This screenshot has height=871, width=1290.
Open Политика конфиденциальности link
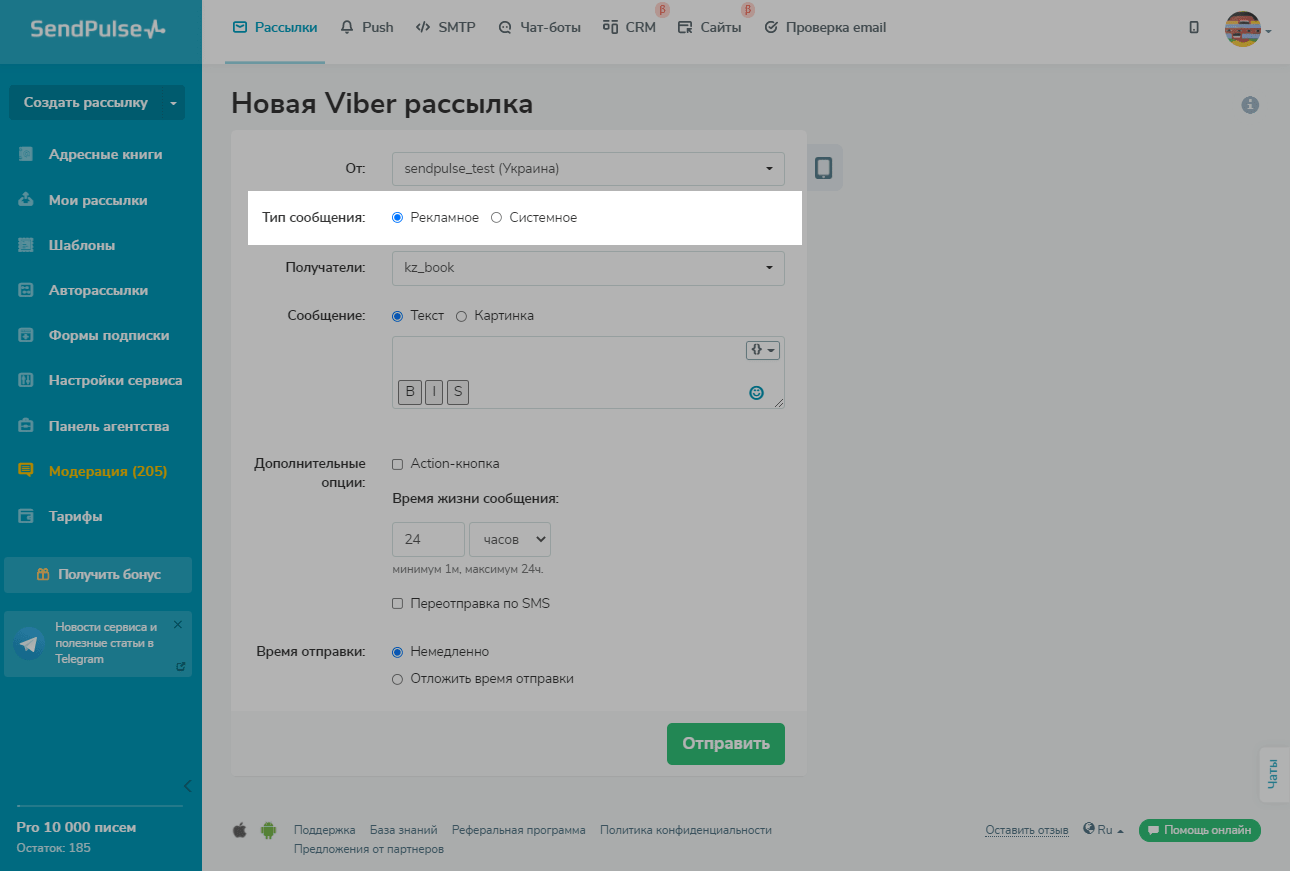[x=686, y=830]
